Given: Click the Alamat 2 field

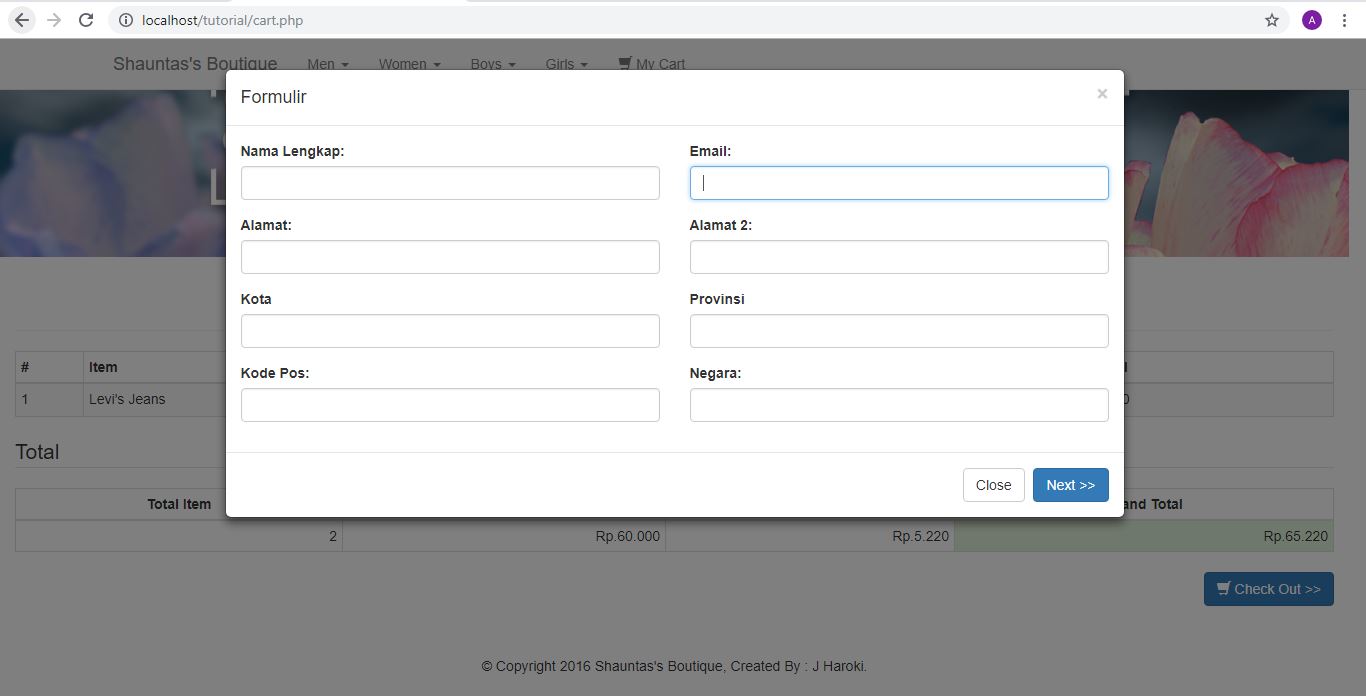Looking at the screenshot, I should click(899, 257).
